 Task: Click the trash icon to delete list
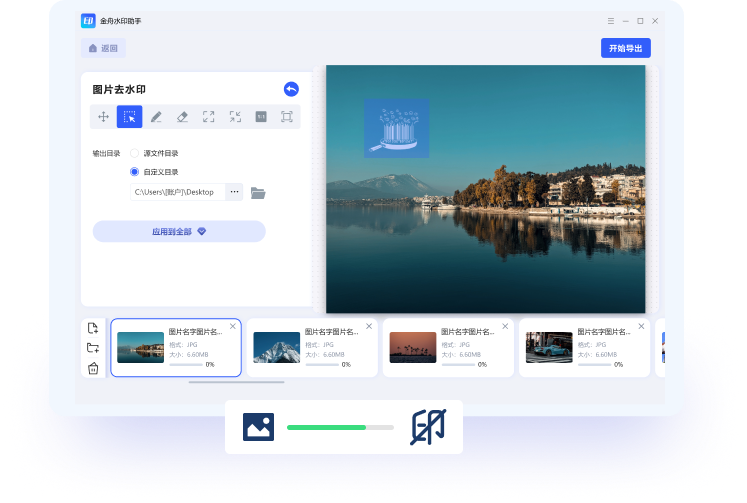tap(93, 368)
